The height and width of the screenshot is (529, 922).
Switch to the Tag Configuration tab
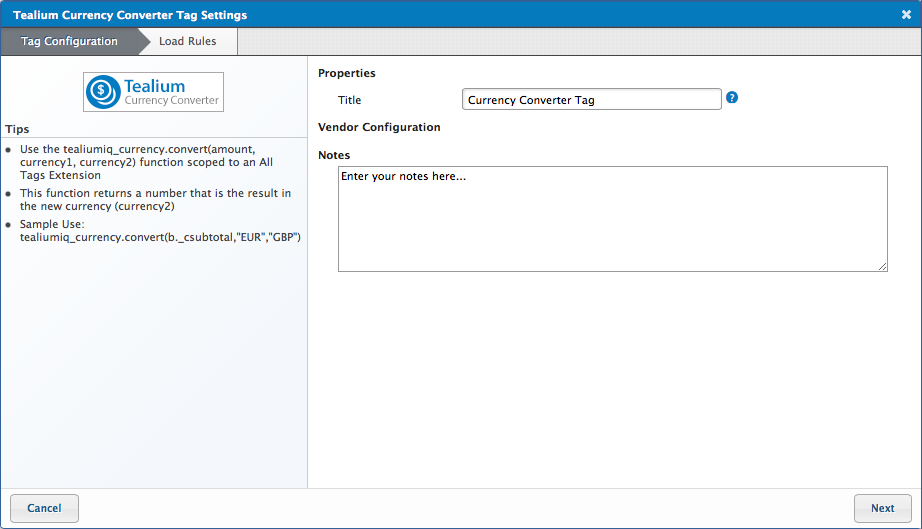tap(69, 42)
